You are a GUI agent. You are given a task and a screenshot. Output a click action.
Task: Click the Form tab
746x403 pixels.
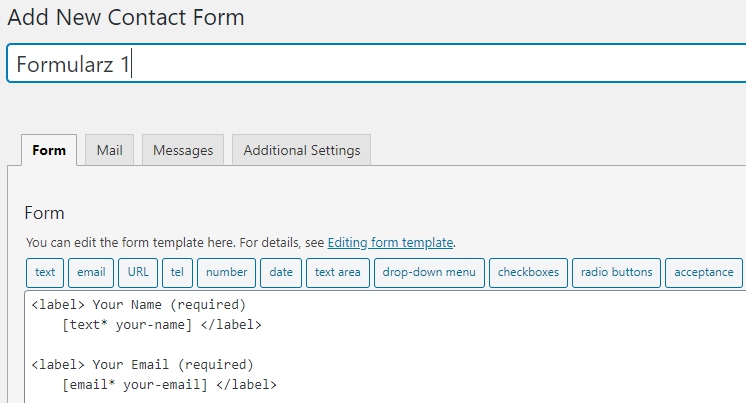click(49, 150)
